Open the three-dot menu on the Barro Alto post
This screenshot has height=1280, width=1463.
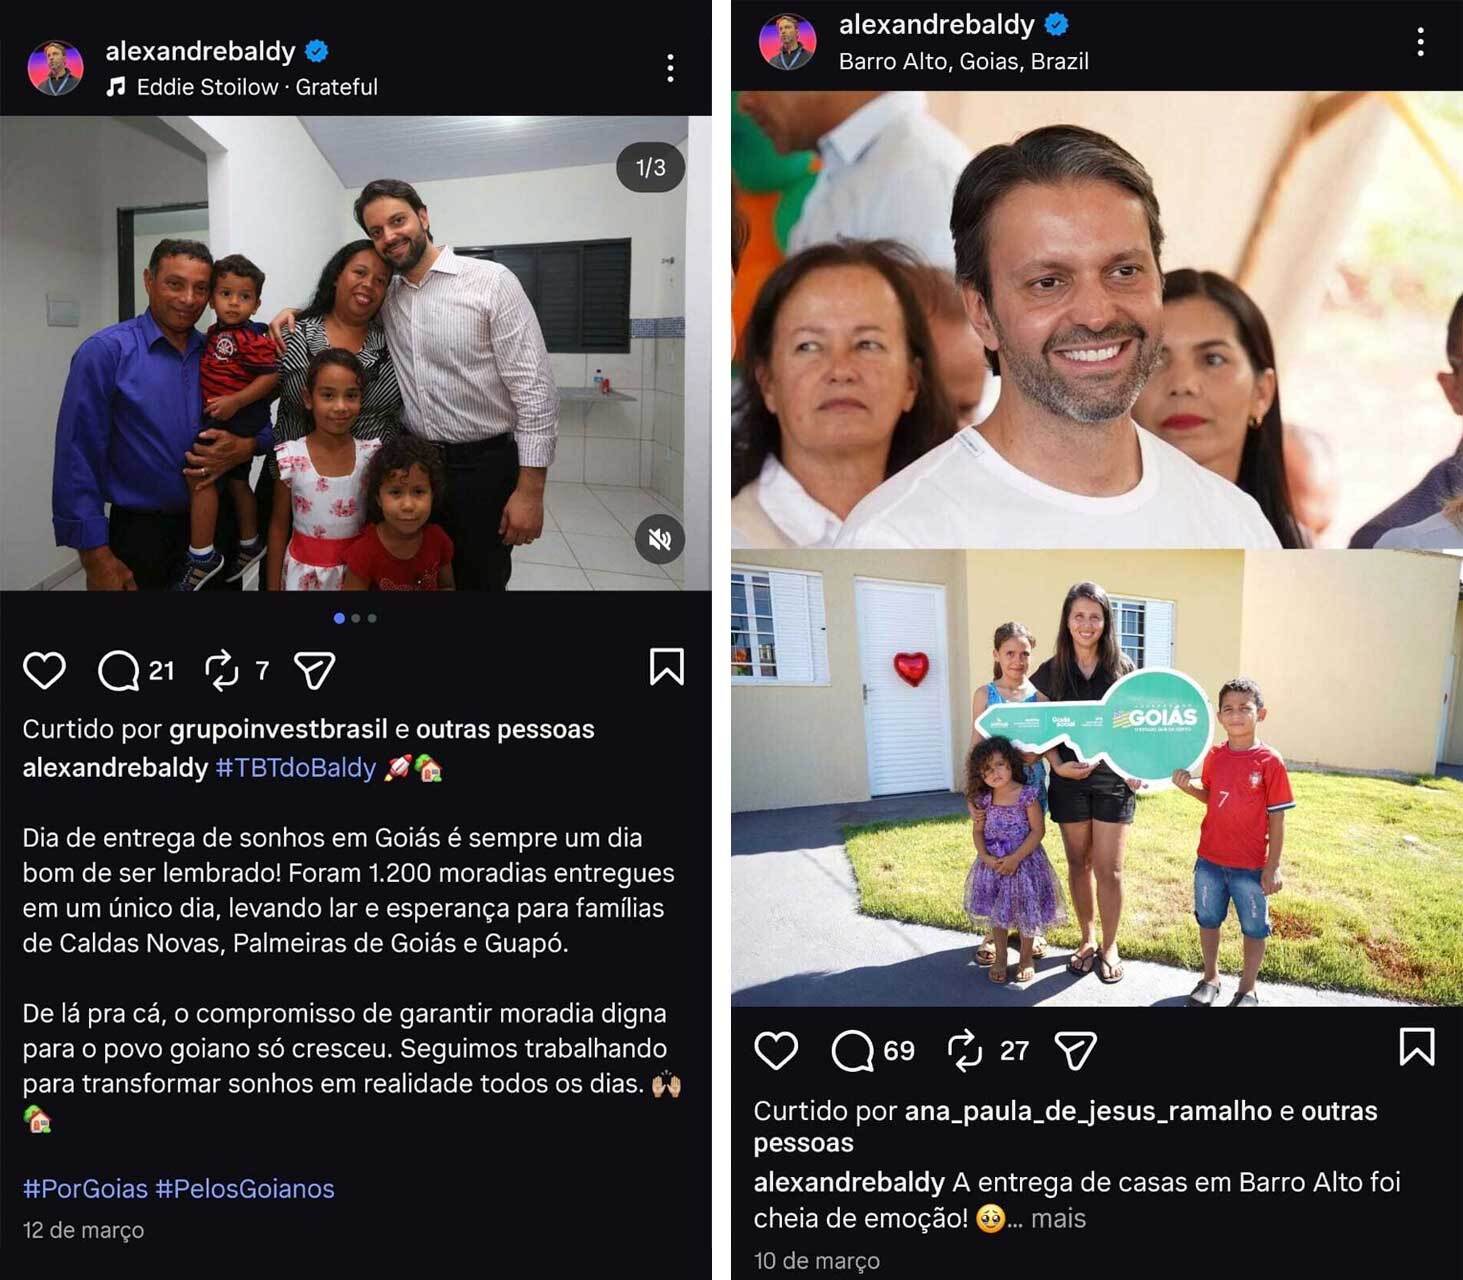1420,42
